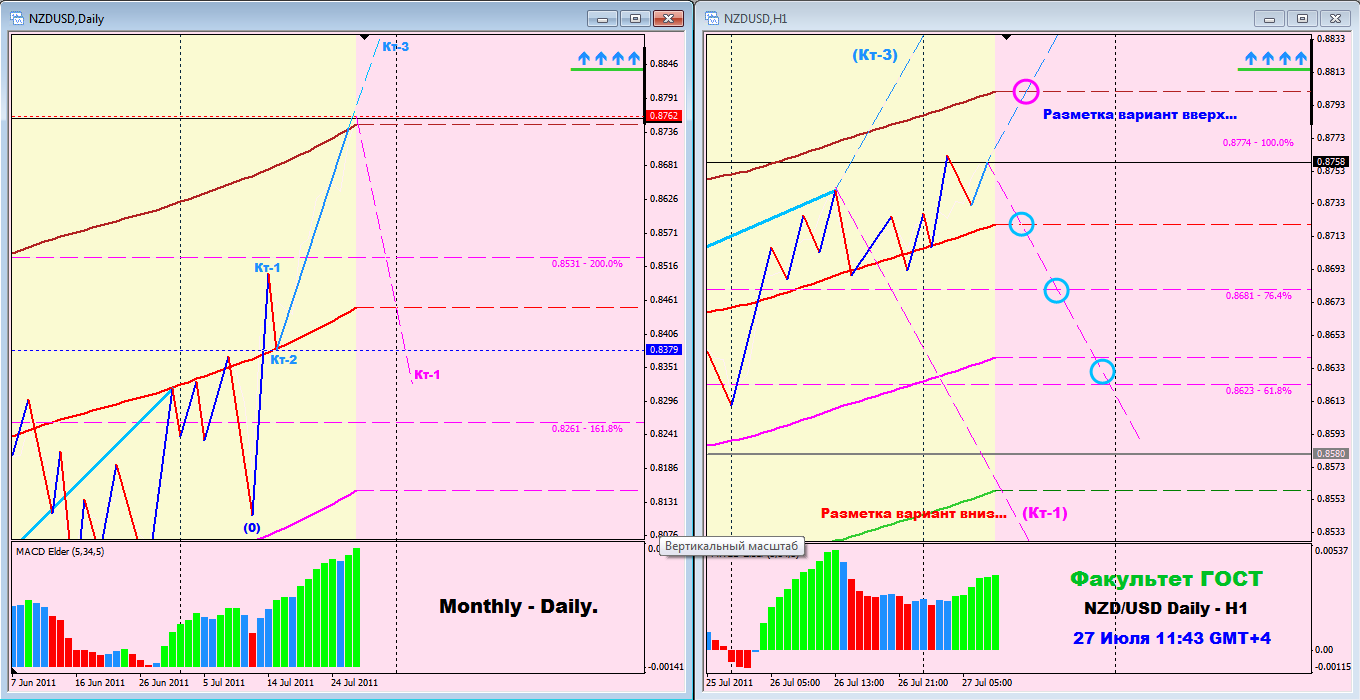Click the blue up arrows in Daily chart
The width and height of the screenshot is (1360, 700).
(x=608, y=59)
